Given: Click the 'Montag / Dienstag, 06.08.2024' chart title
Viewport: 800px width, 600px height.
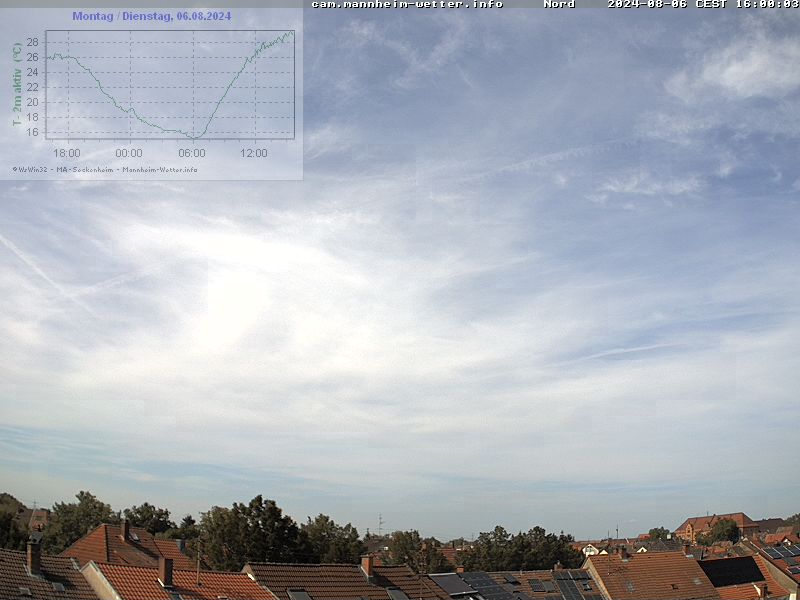Looking at the screenshot, I should [151, 16].
